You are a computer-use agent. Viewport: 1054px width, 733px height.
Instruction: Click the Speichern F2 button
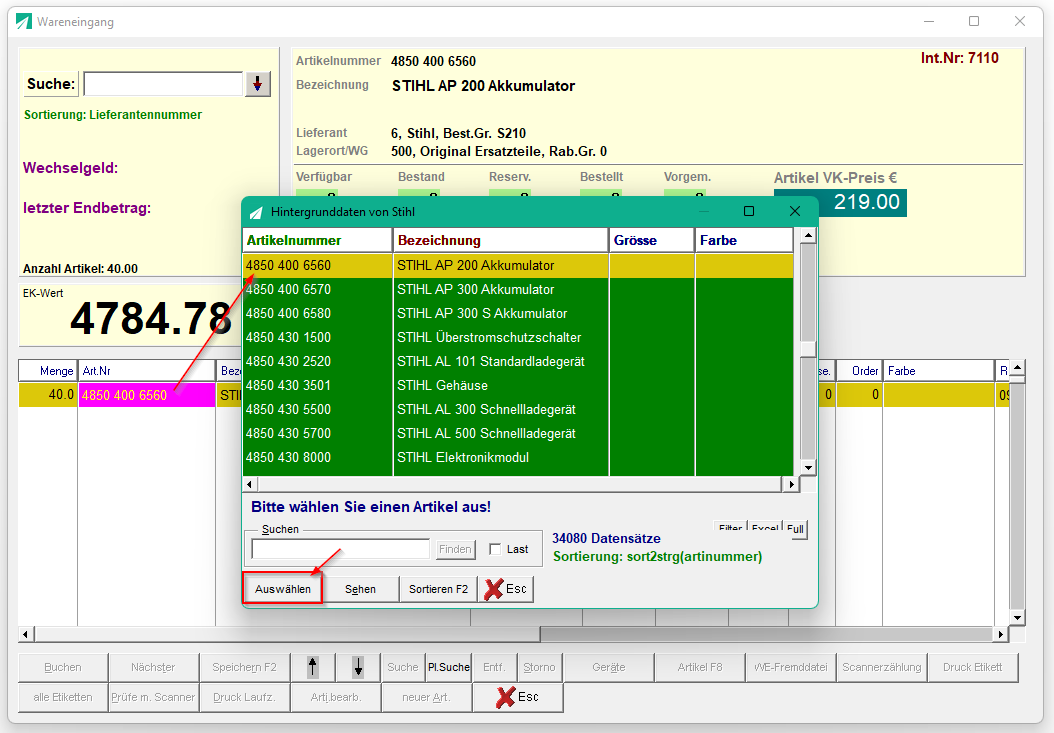pyautogui.click(x=245, y=667)
